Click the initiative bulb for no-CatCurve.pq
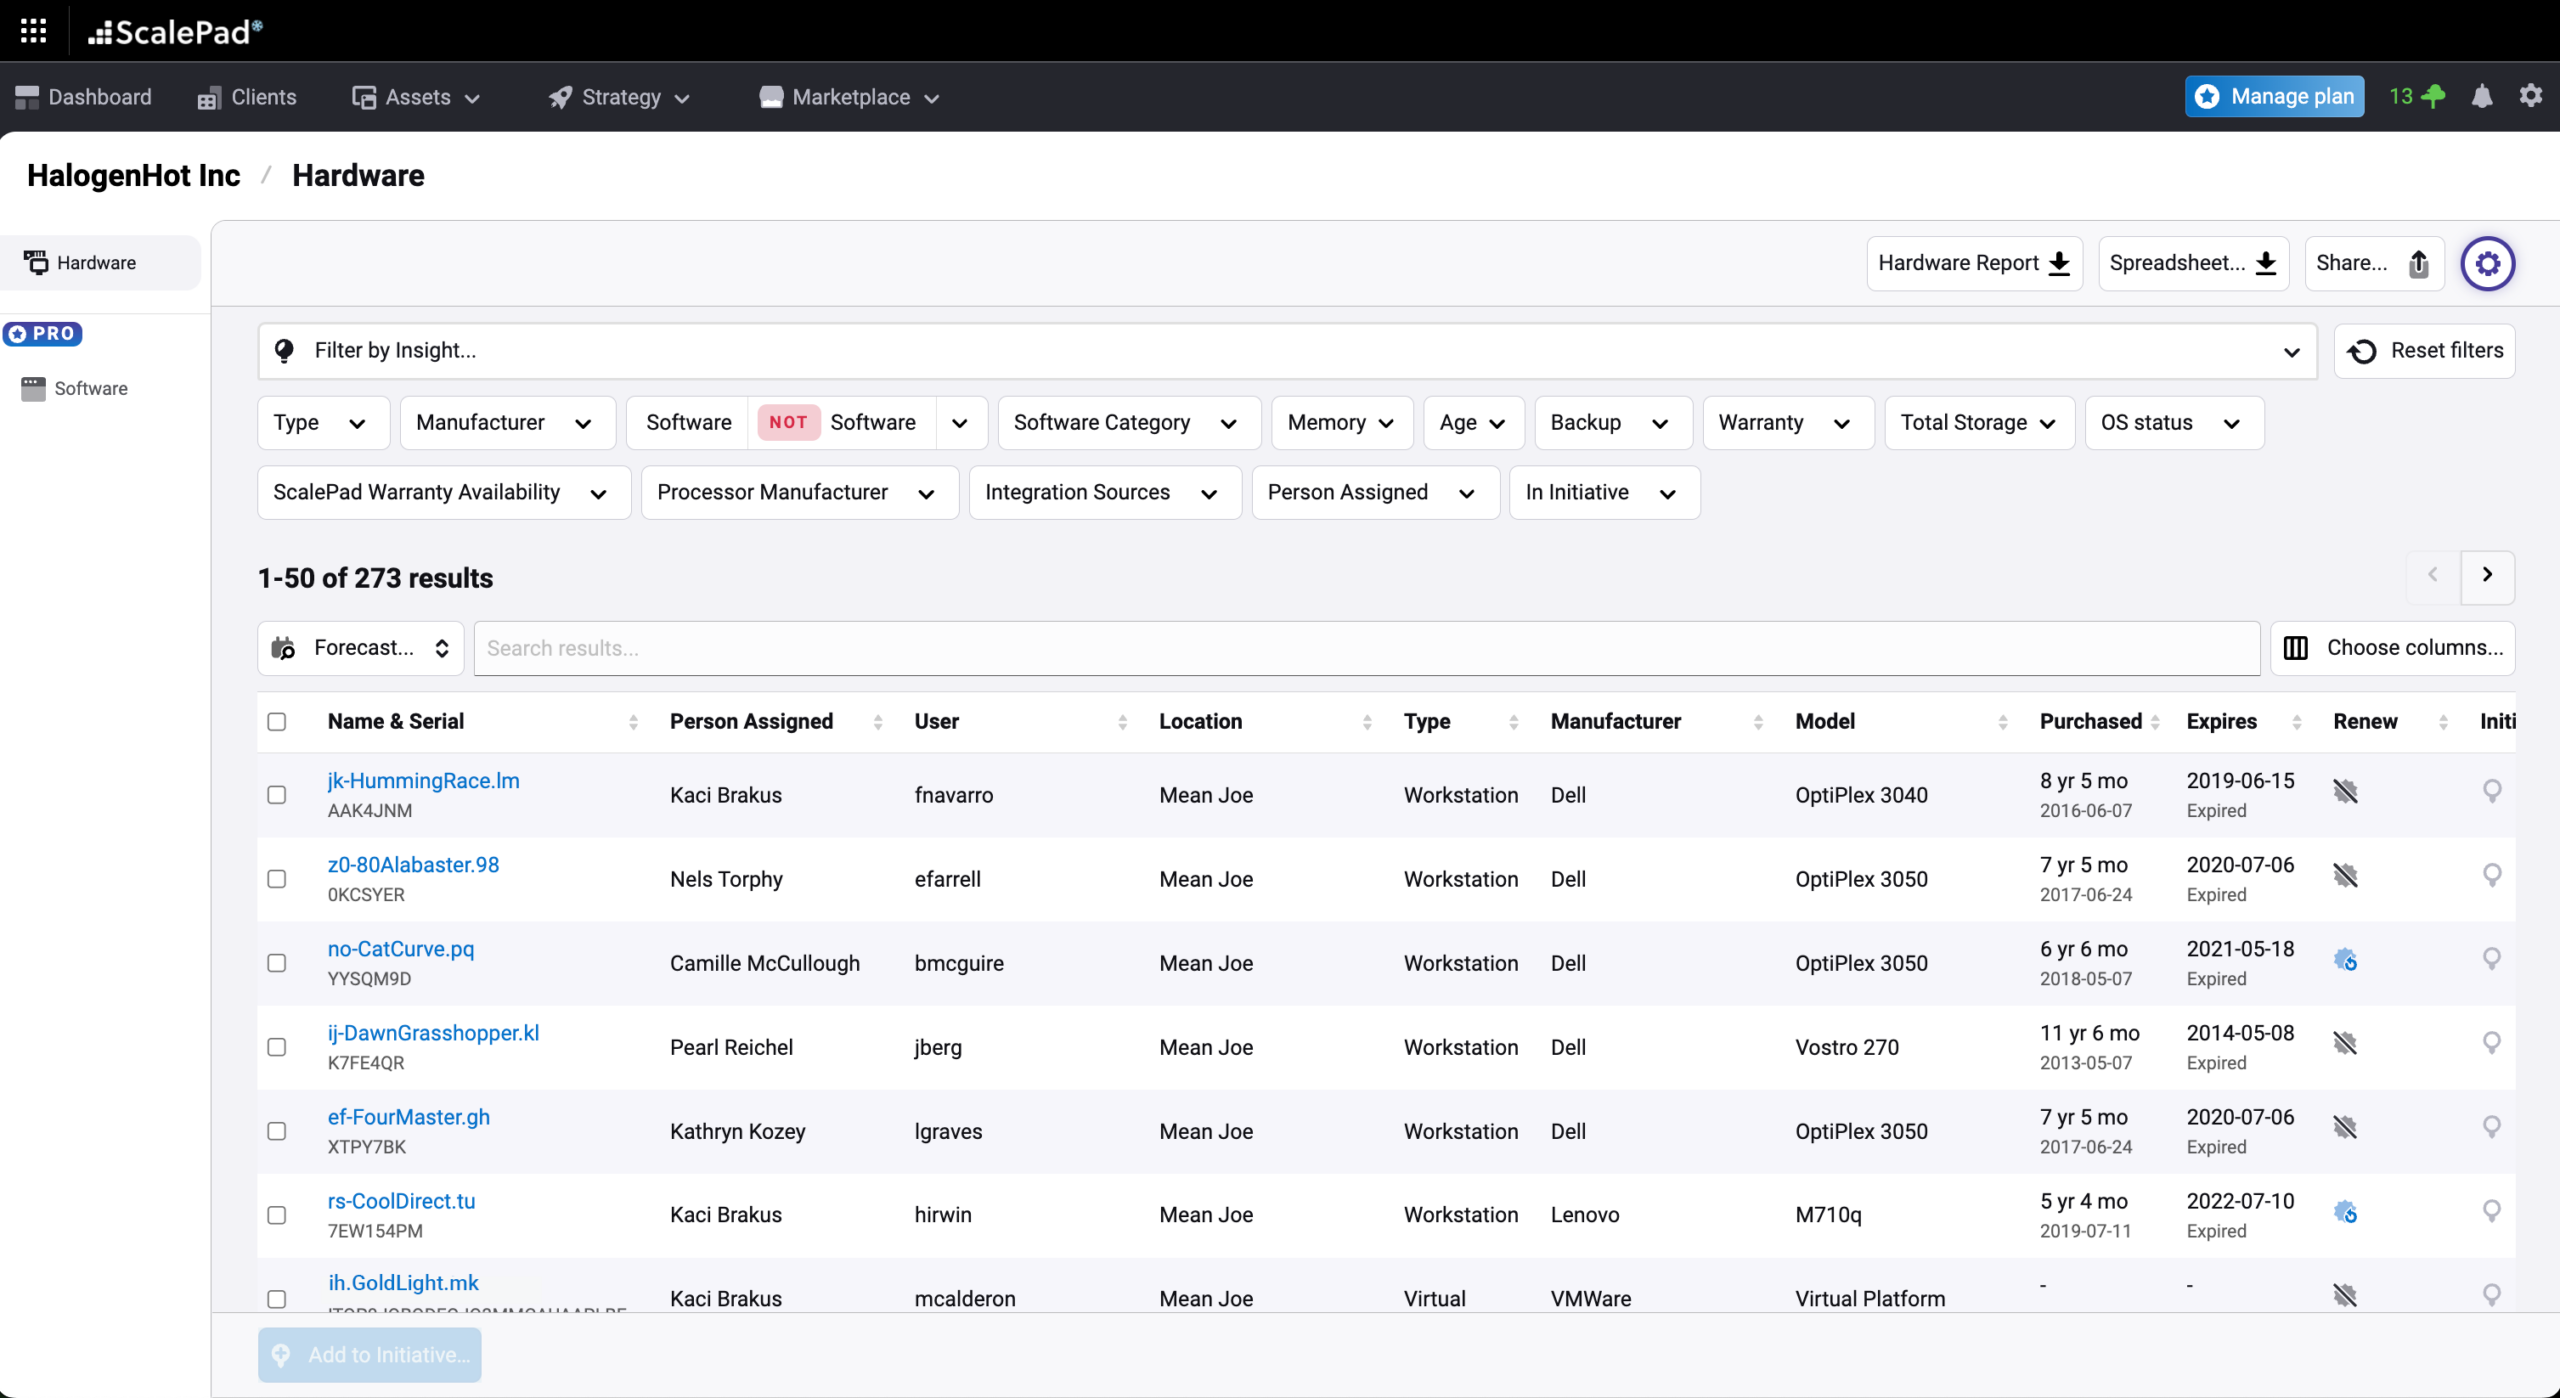2560x1398 pixels. 2492,960
